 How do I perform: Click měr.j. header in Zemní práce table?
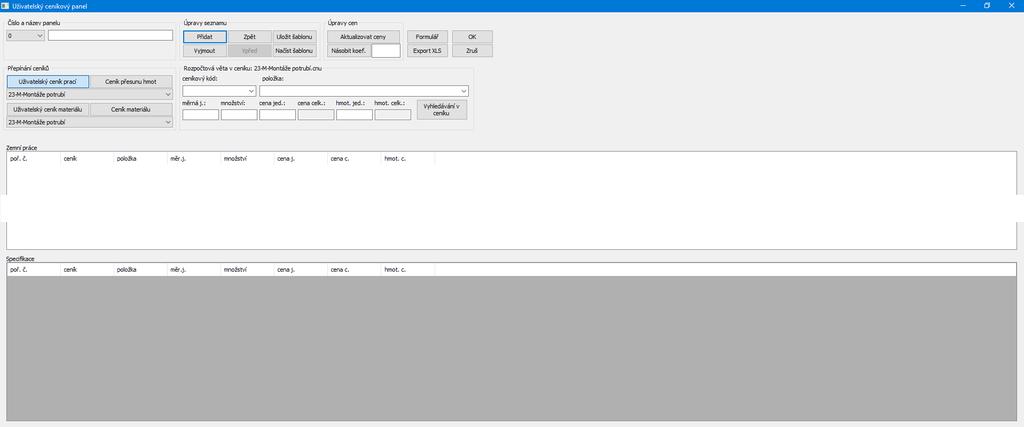pos(194,159)
